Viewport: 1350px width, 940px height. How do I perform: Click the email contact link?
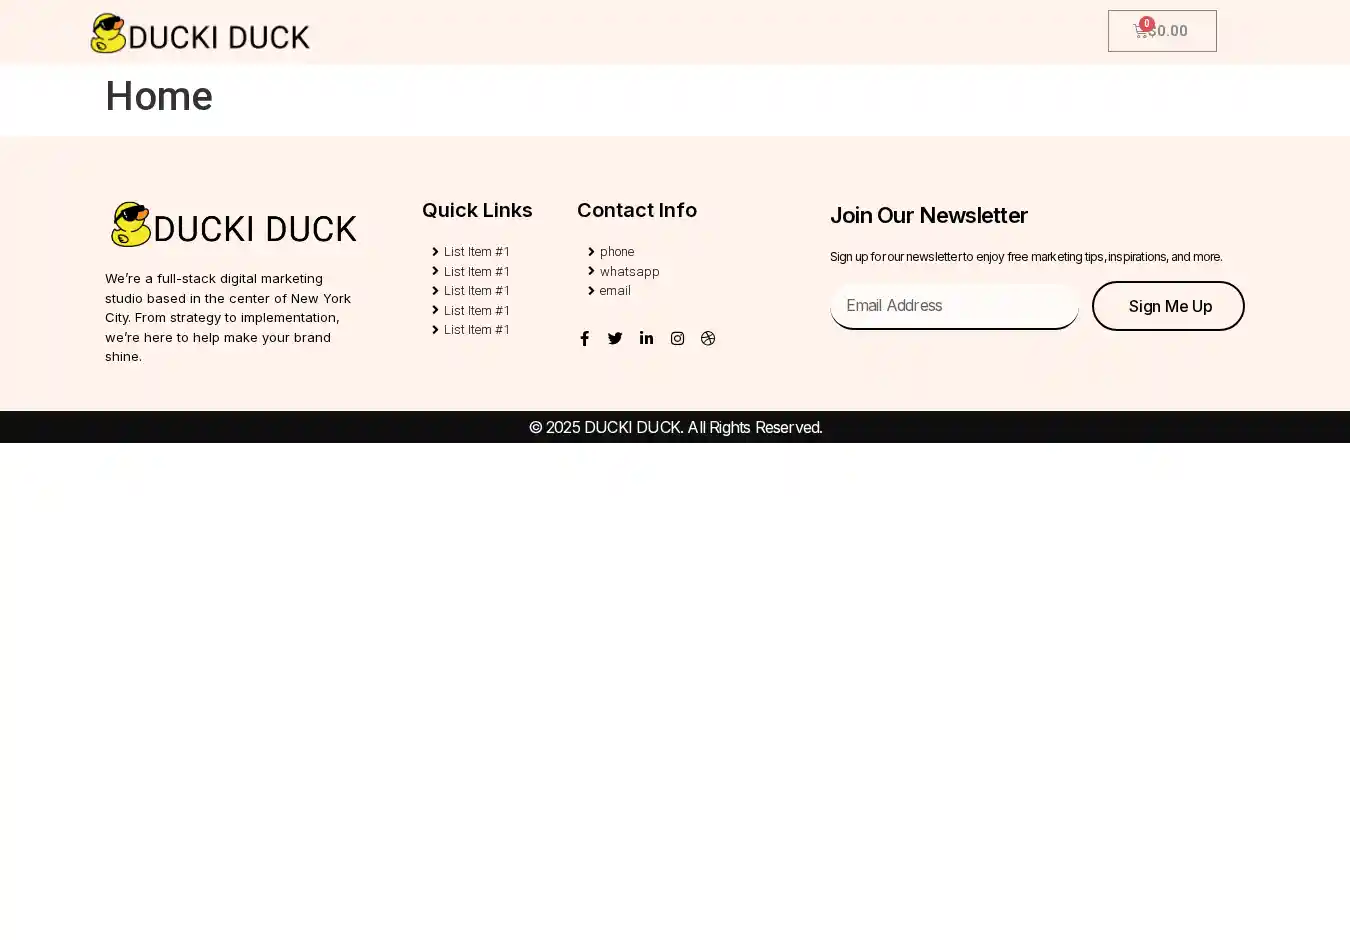(614, 291)
